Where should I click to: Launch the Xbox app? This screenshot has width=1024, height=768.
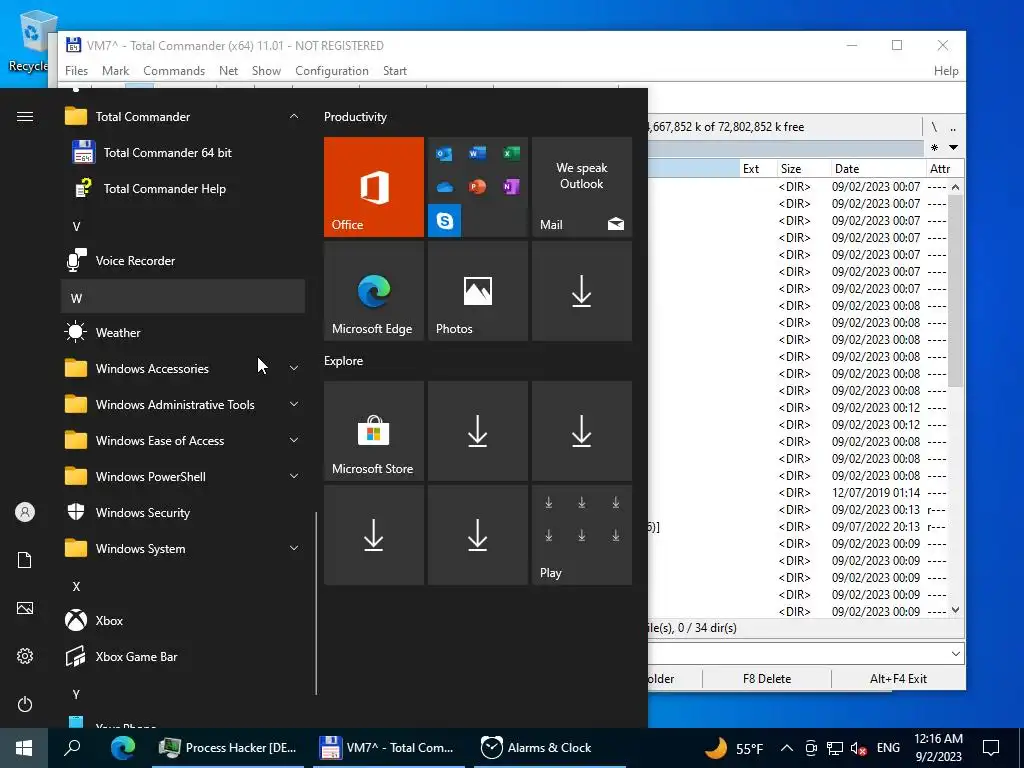click(183, 620)
